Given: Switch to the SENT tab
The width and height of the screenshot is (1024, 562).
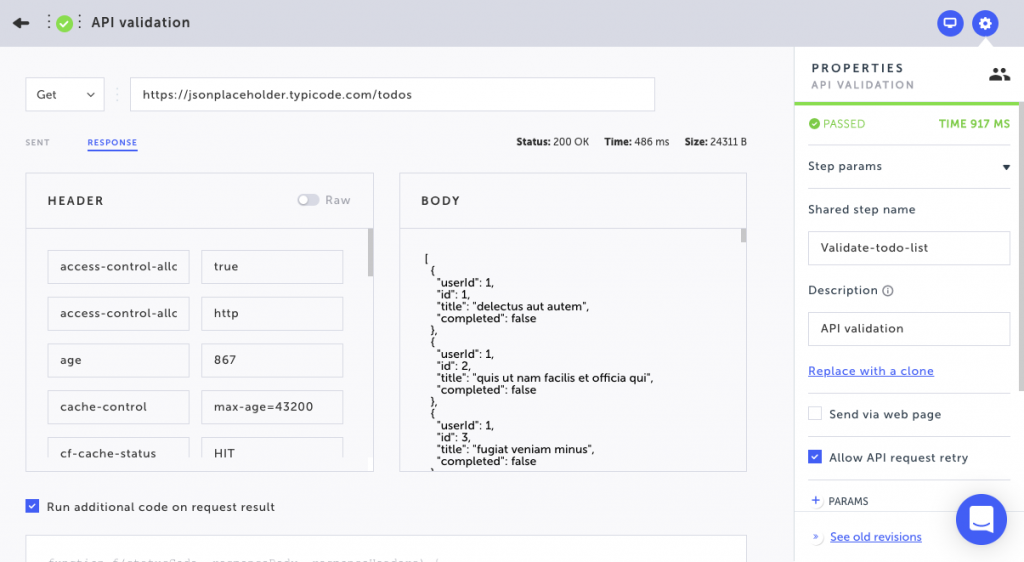Looking at the screenshot, I should coord(37,142).
